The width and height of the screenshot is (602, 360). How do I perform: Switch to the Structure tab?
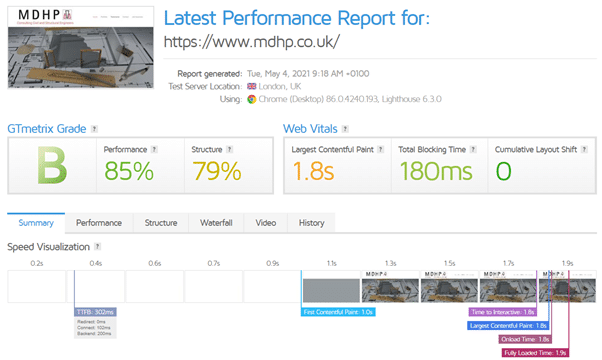coord(161,223)
